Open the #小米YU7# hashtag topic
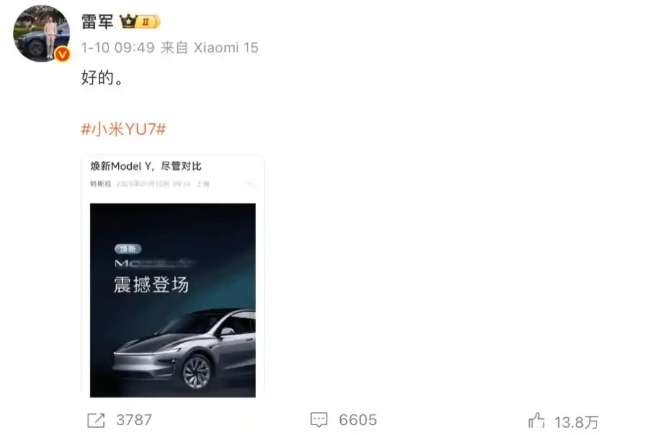656x435 pixels. pyautogui.click(x=123, y=129)
